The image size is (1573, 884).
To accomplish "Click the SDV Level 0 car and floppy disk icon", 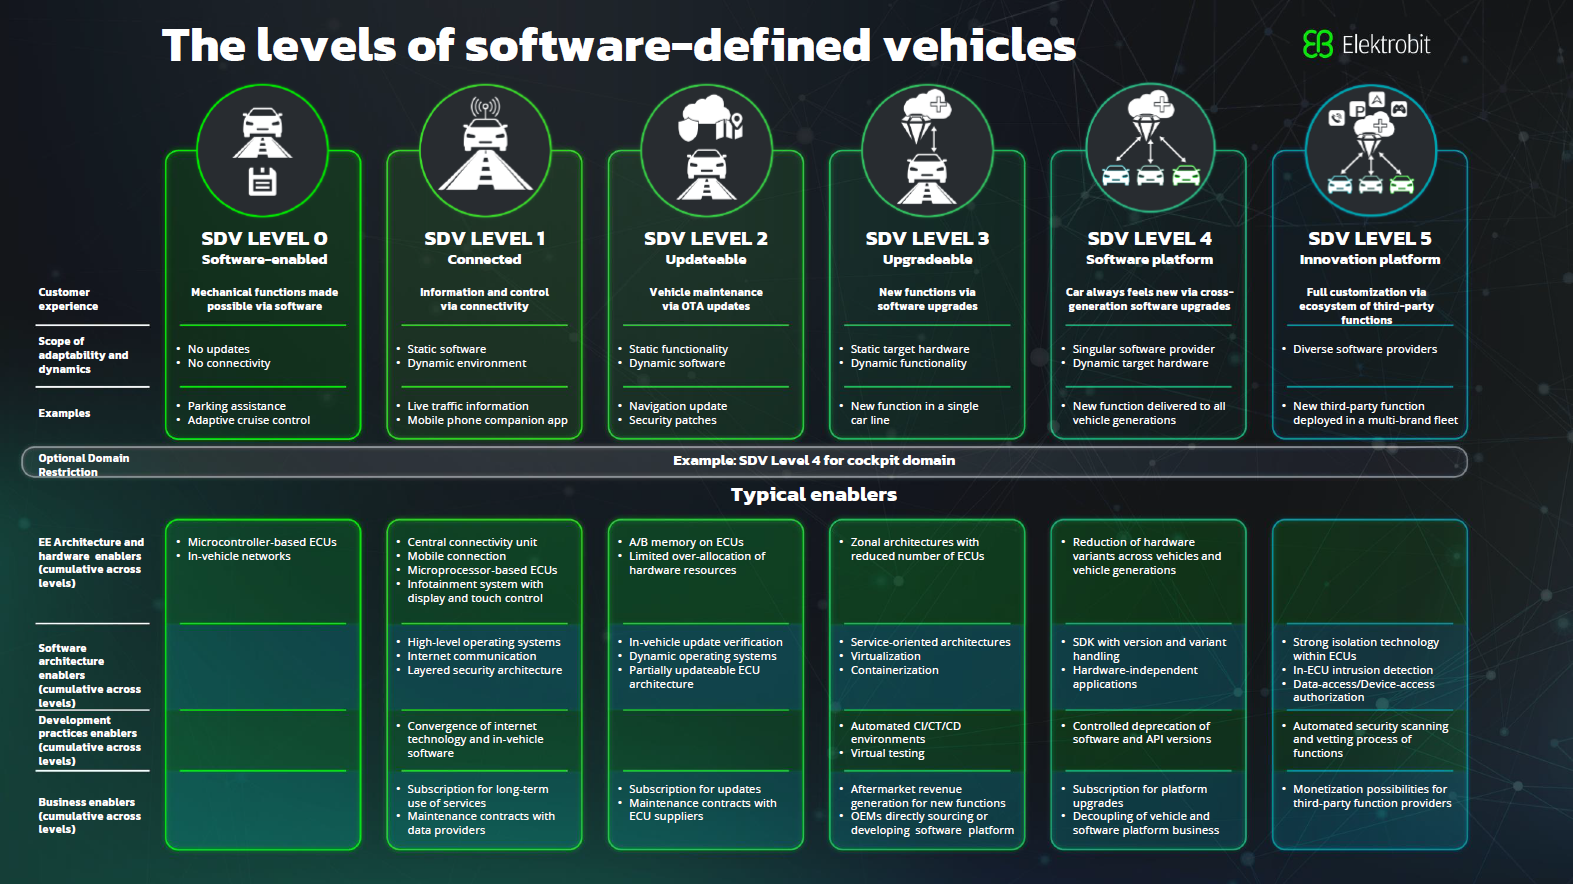I will pos(262,150).
